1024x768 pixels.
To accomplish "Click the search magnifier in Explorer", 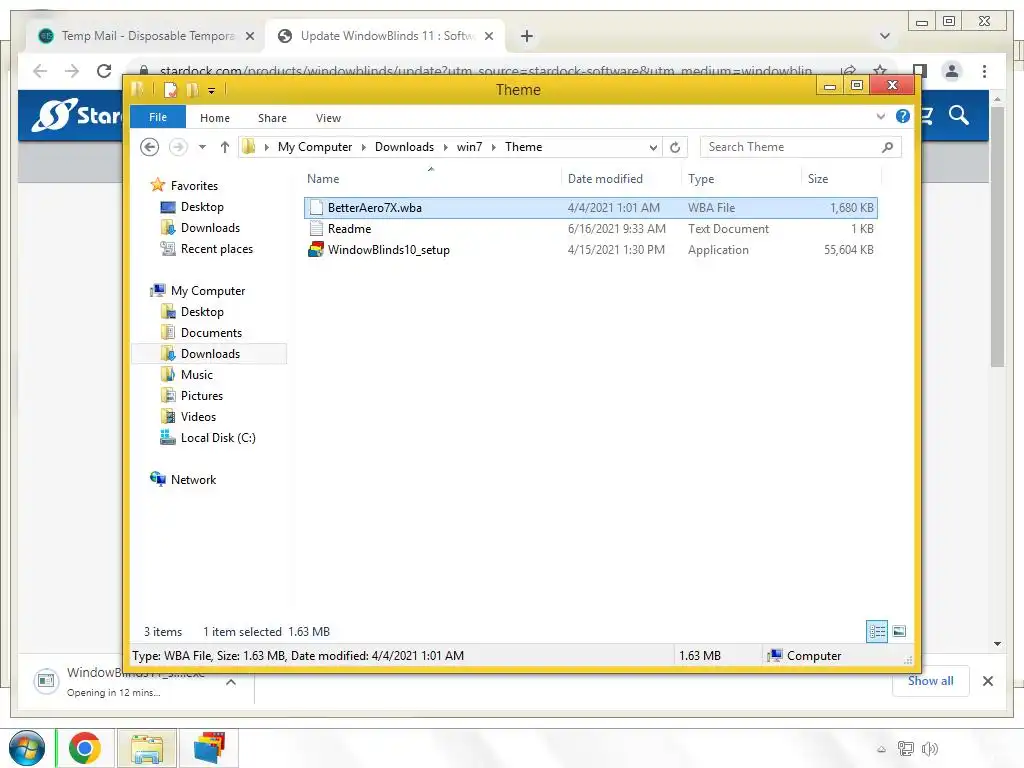I will (887, 147).
